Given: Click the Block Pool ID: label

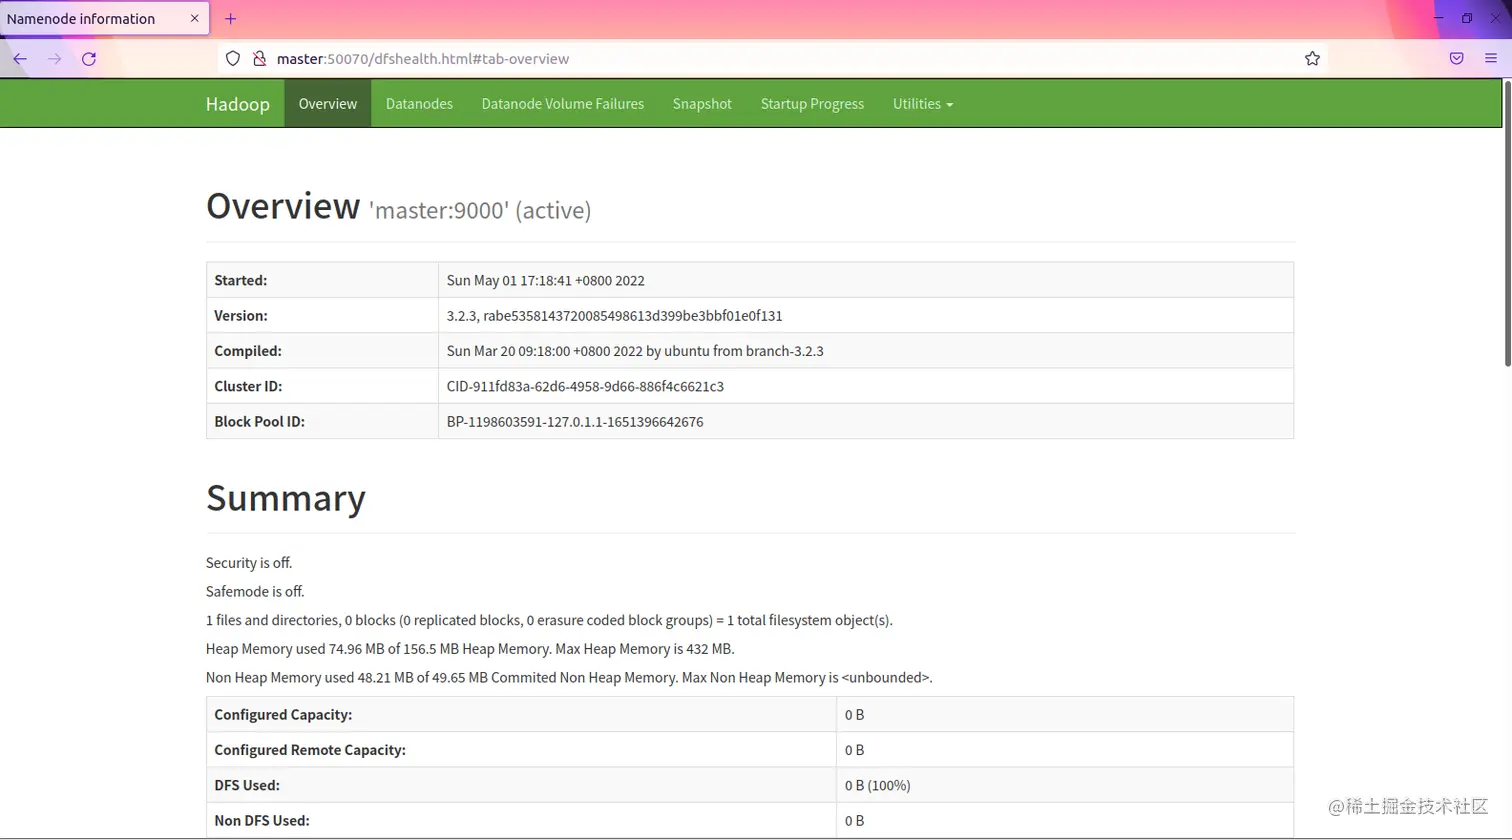Looking at the screenshot, I should tap(260, 422).
